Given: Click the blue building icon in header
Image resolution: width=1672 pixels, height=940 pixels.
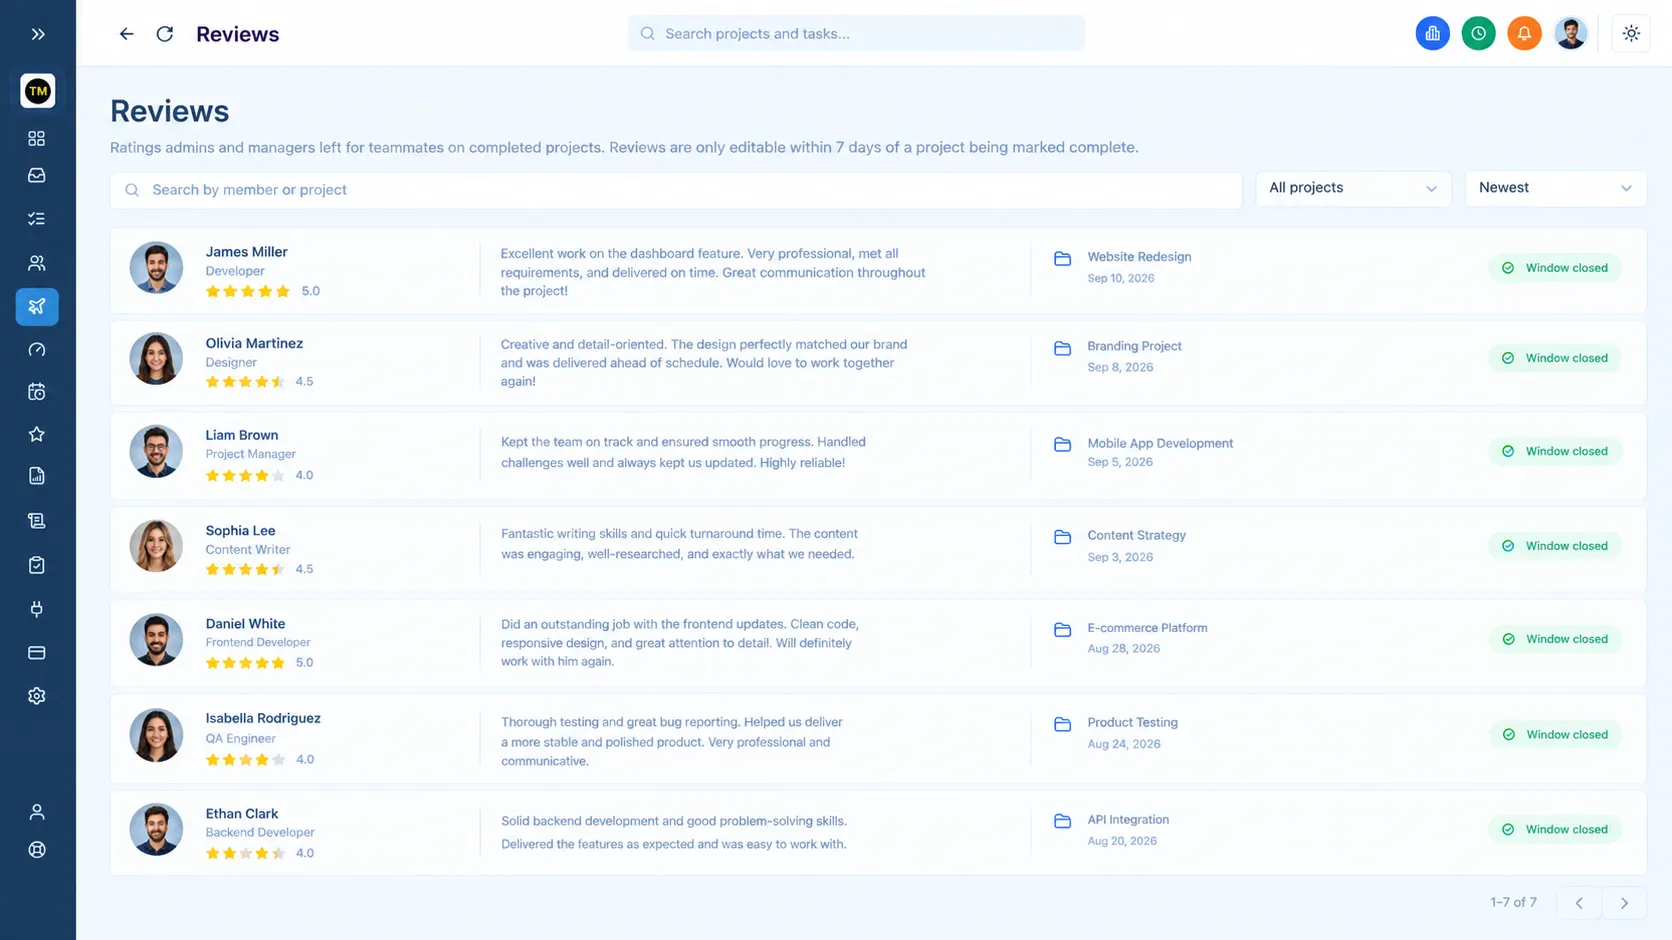Looking at the screenshot, I should click(x=1433, y=34).
